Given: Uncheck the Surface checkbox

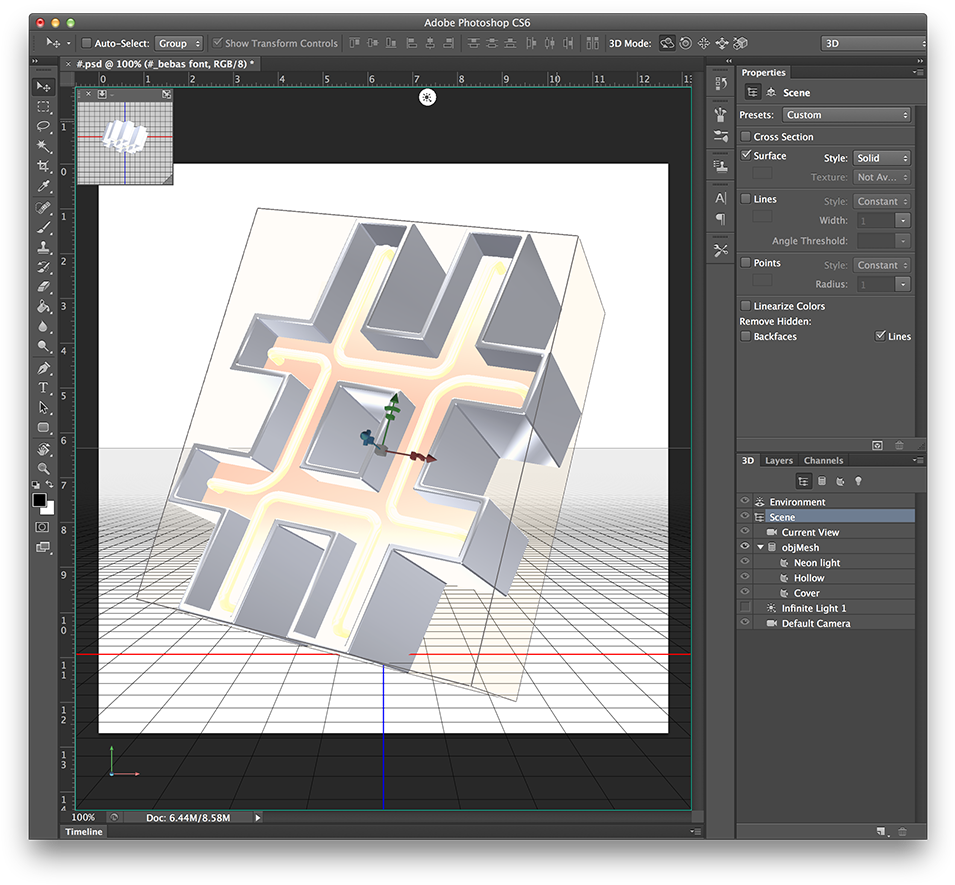Looking at the screenshot, I should click(x=746, y=155).
